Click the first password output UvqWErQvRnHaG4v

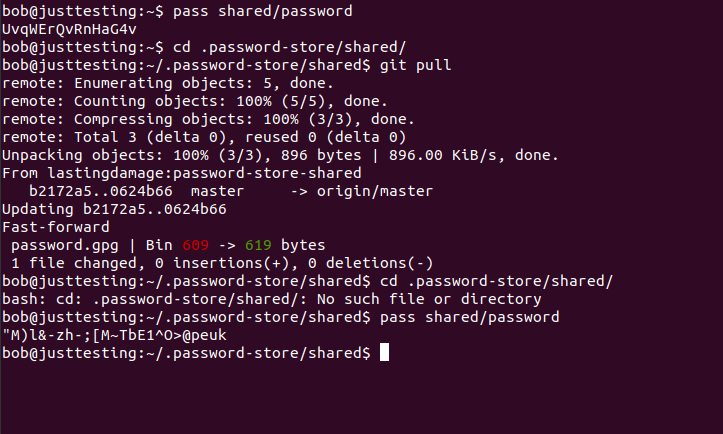(x=69, y=29)
